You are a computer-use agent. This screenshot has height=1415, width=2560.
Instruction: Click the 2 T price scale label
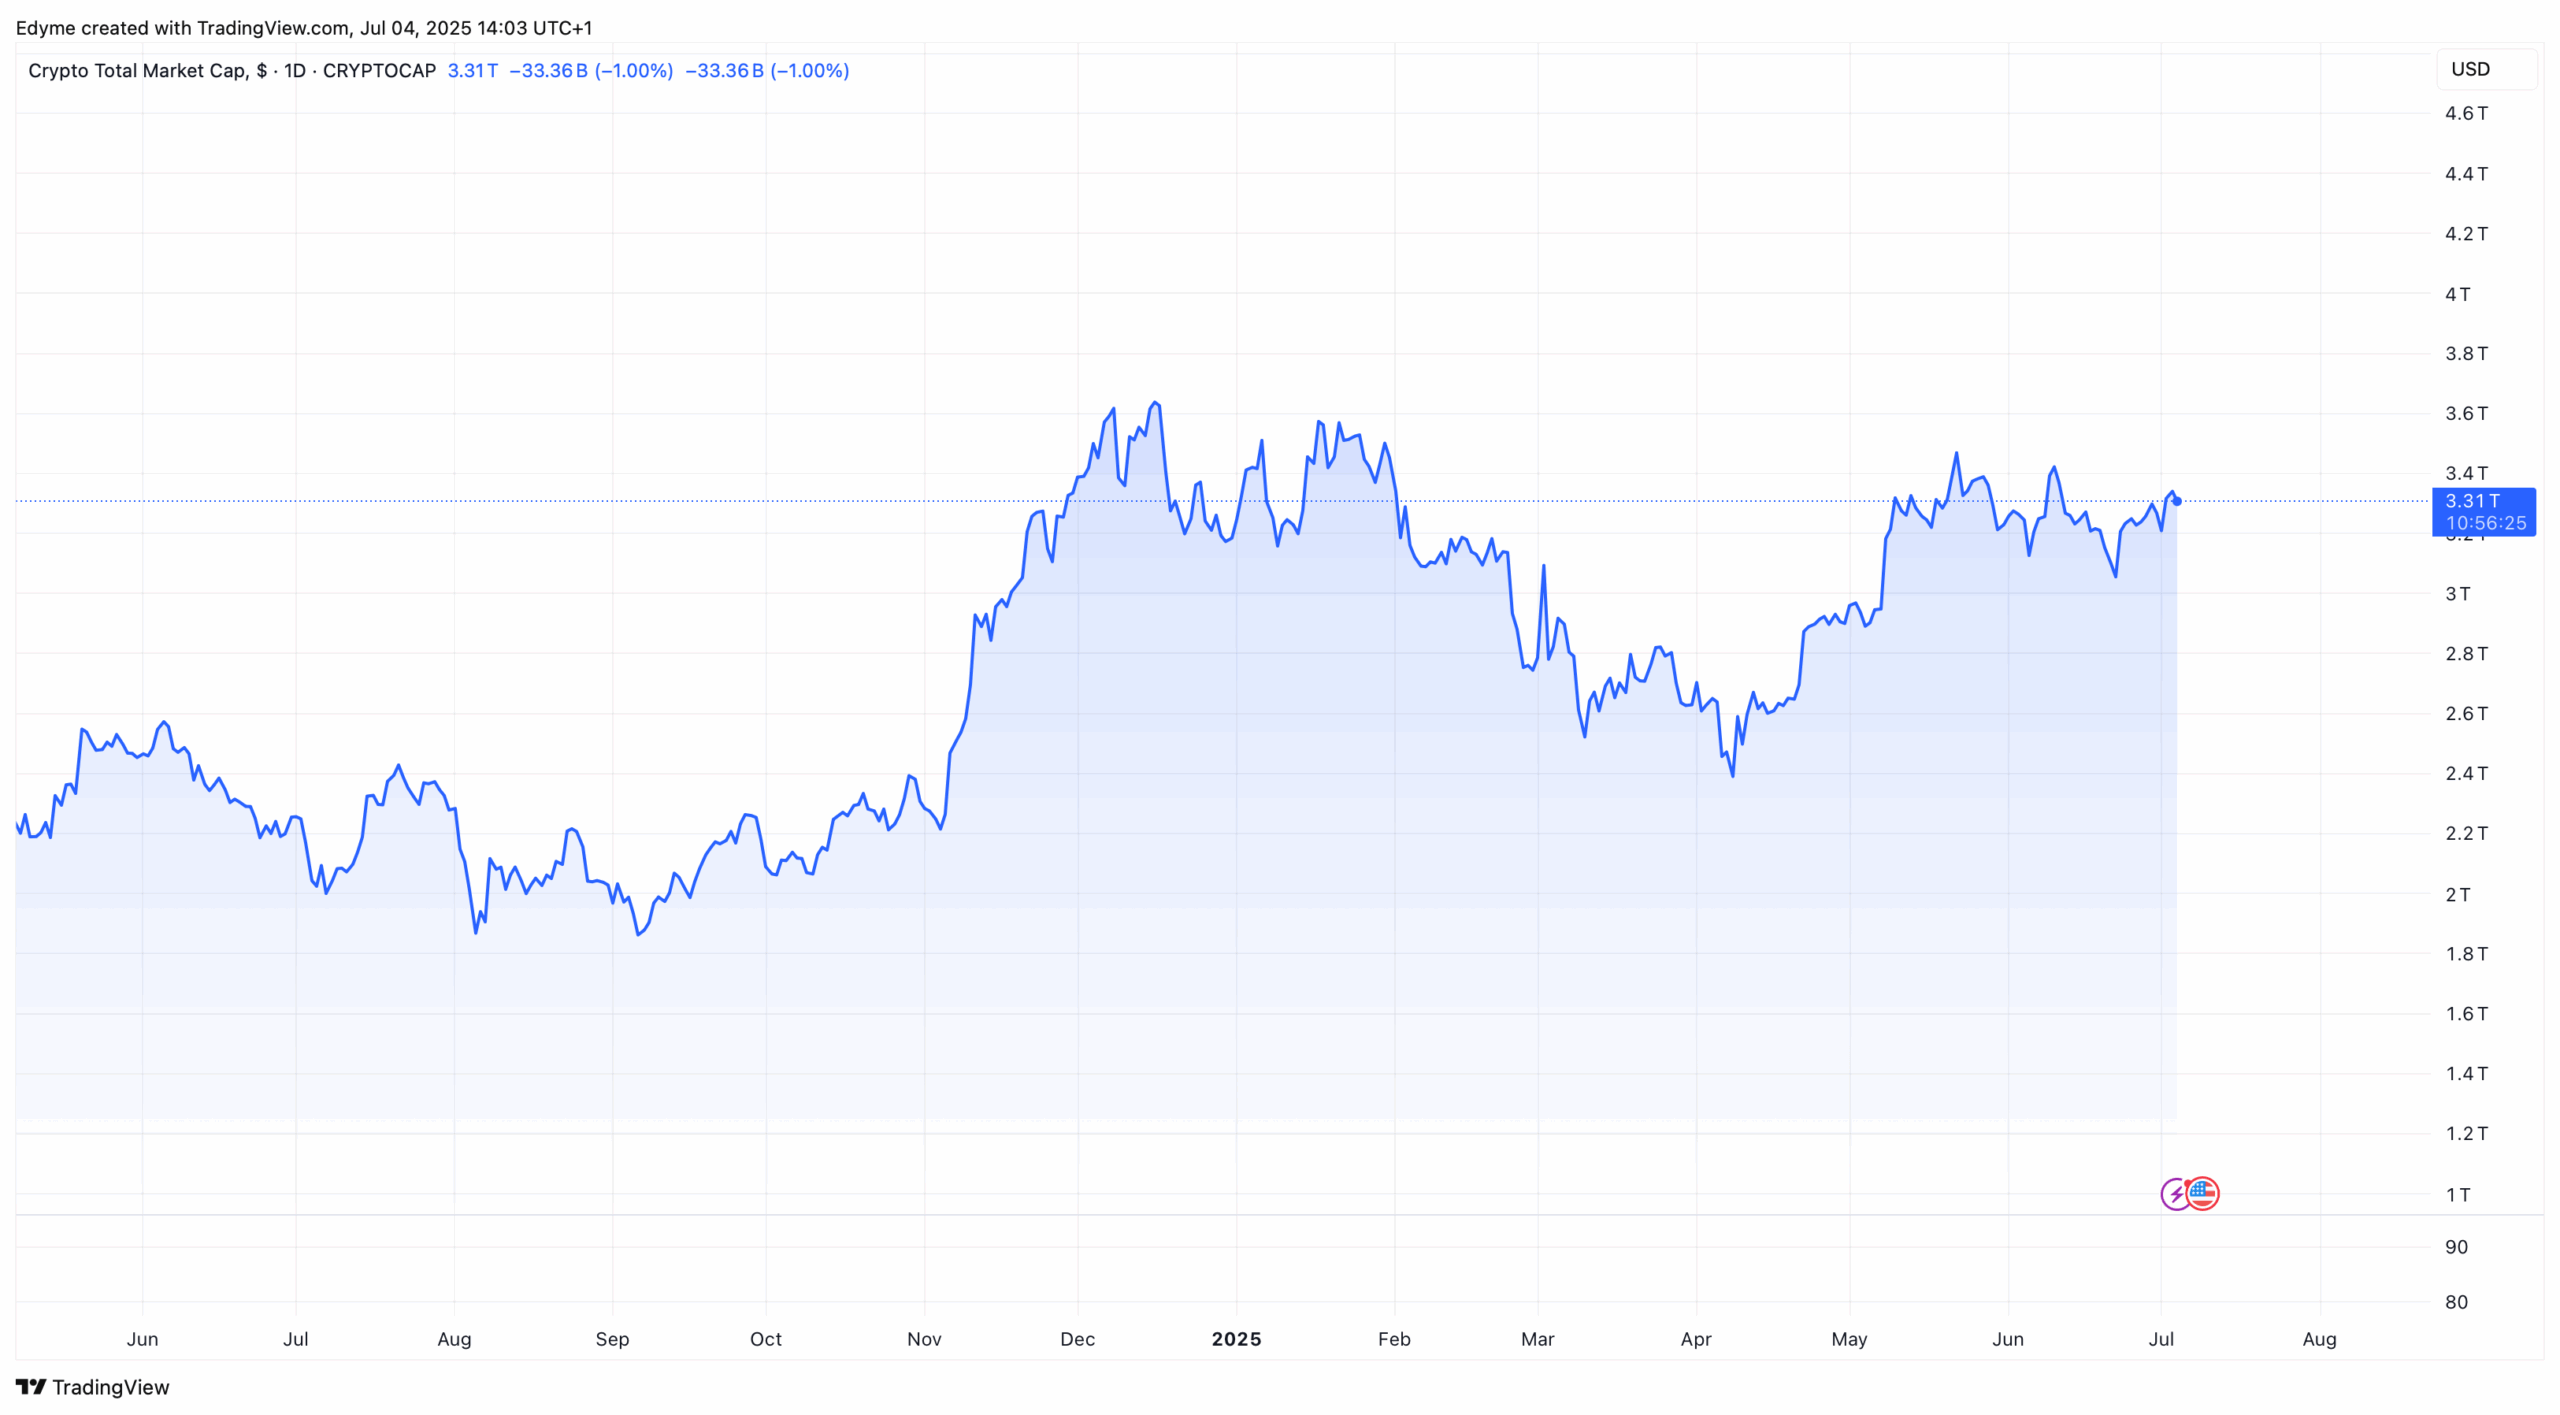coord(2457,894)
